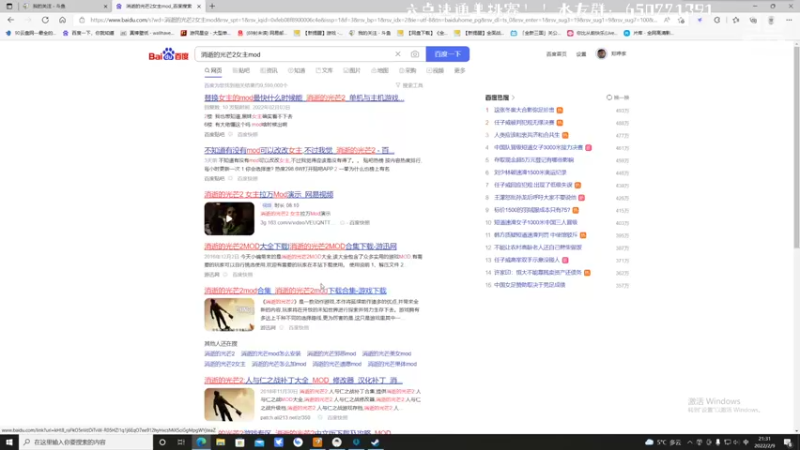Reload the page with refresh icon
Screen dimensions: 800x450
pyautogui.click(x=45, y=20)
